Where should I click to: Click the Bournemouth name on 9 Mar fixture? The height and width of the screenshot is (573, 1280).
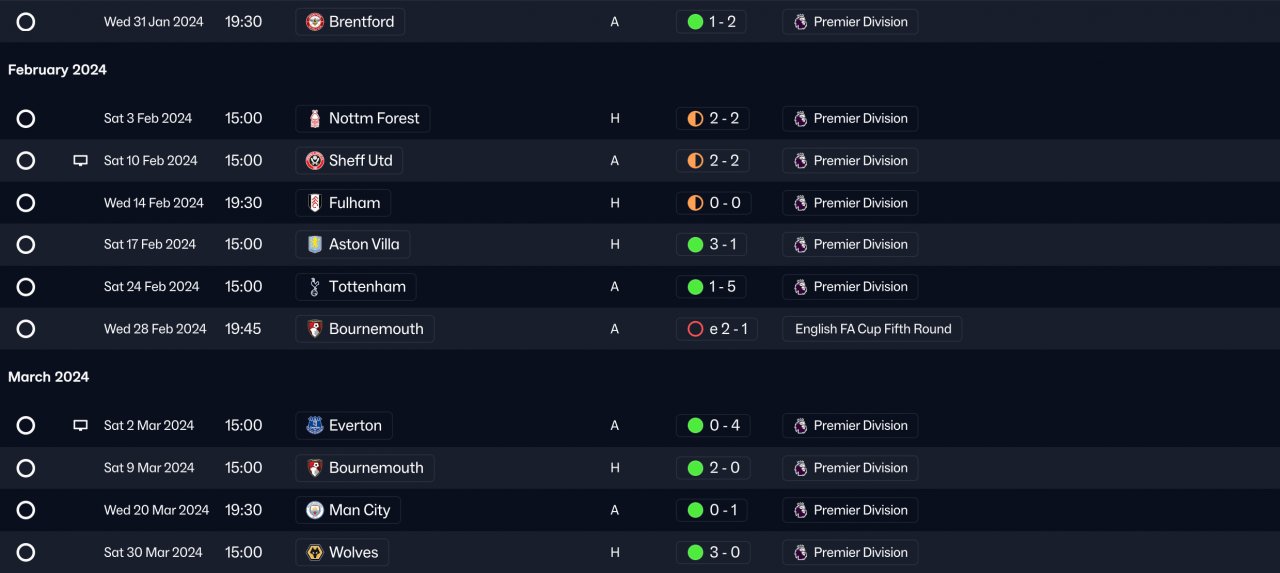click(375, 468)
